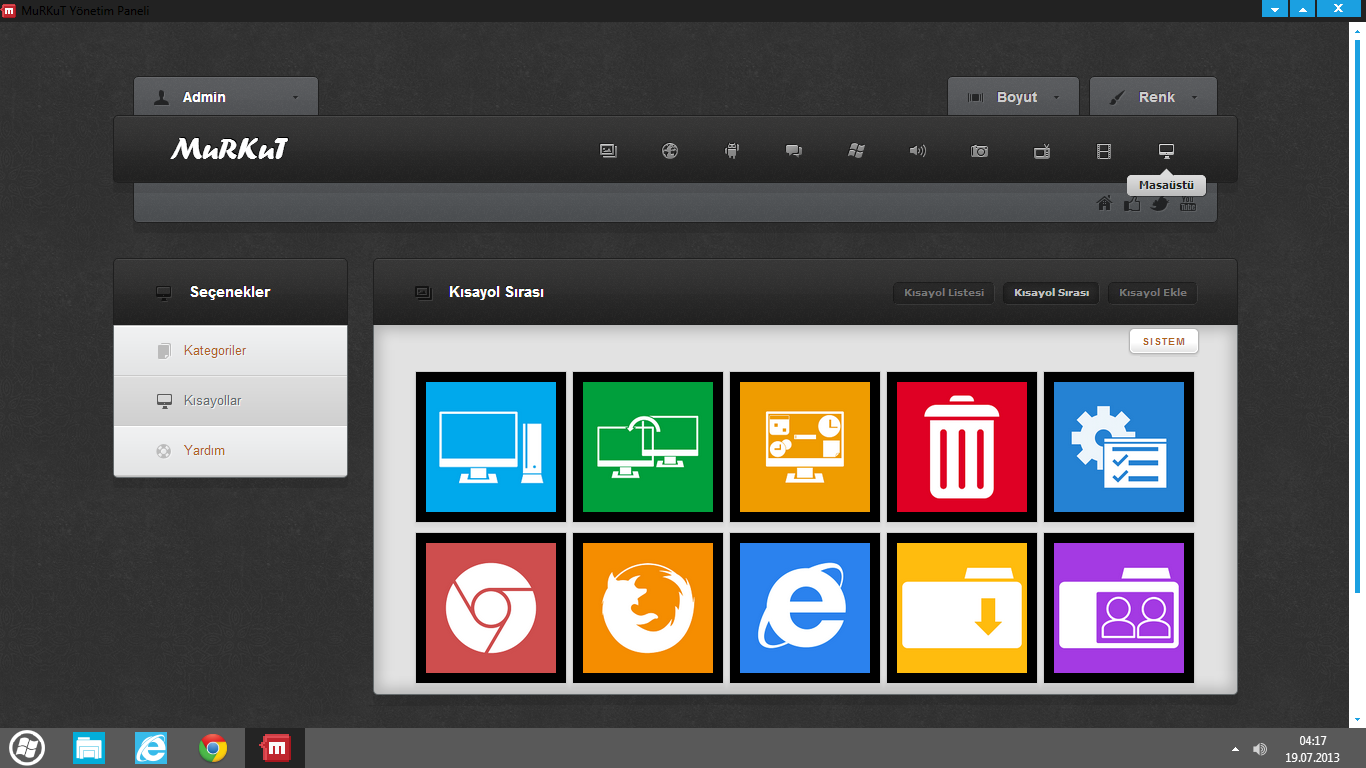This screenshot has height=768, width=1366.
Task: Open the globe icon in top navigation
Action: 670,151
